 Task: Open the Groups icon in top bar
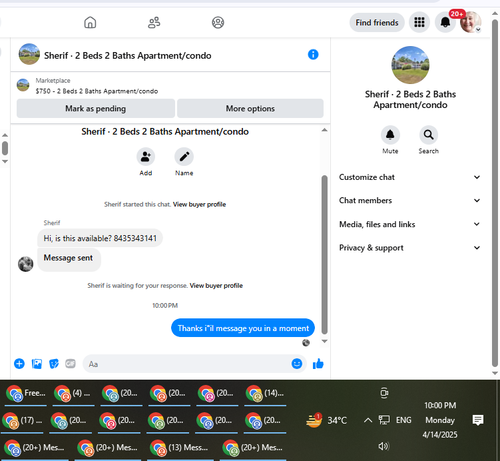tap(218, 23)
